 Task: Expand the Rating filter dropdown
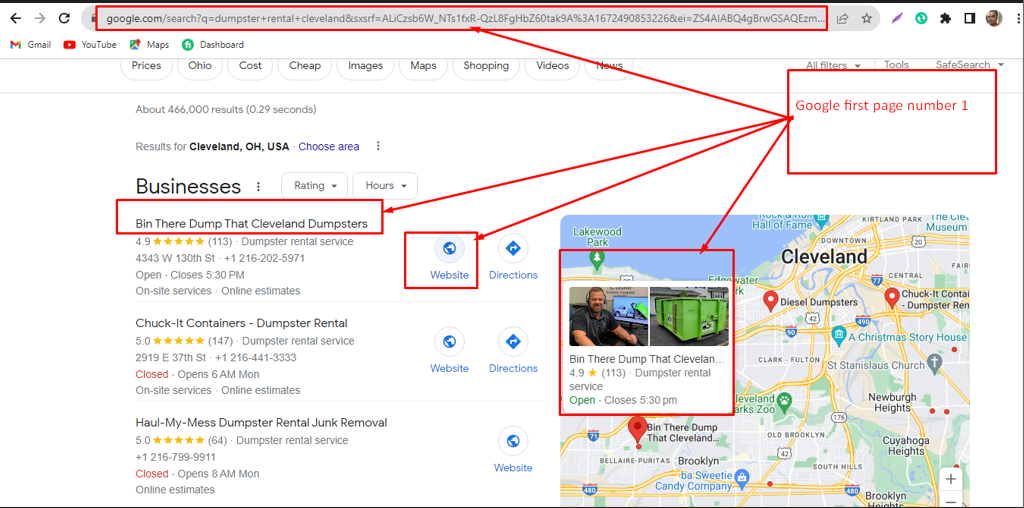point(315,185)
